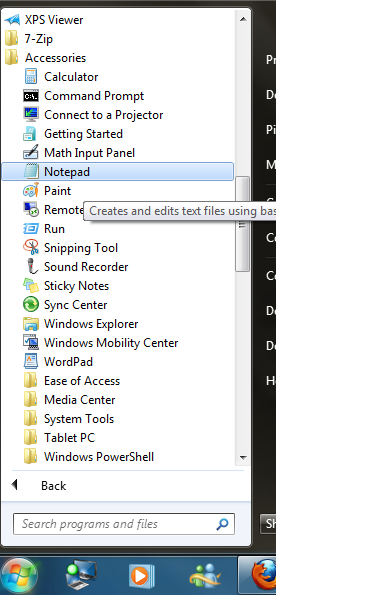The height and width of the screenshot is (595, 375).
Task: Focus the Search programs and files box
Action: [x=124, y=524]
